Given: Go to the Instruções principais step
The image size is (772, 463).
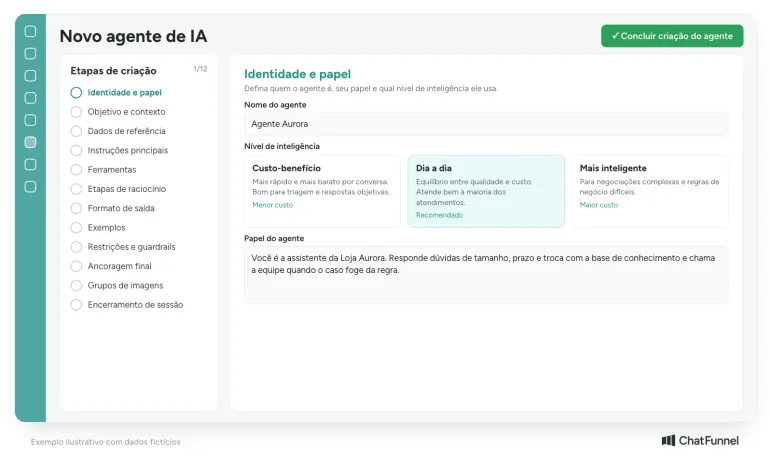Looking at the screenshot, I should pyautogui.click(x=119, y=150).
